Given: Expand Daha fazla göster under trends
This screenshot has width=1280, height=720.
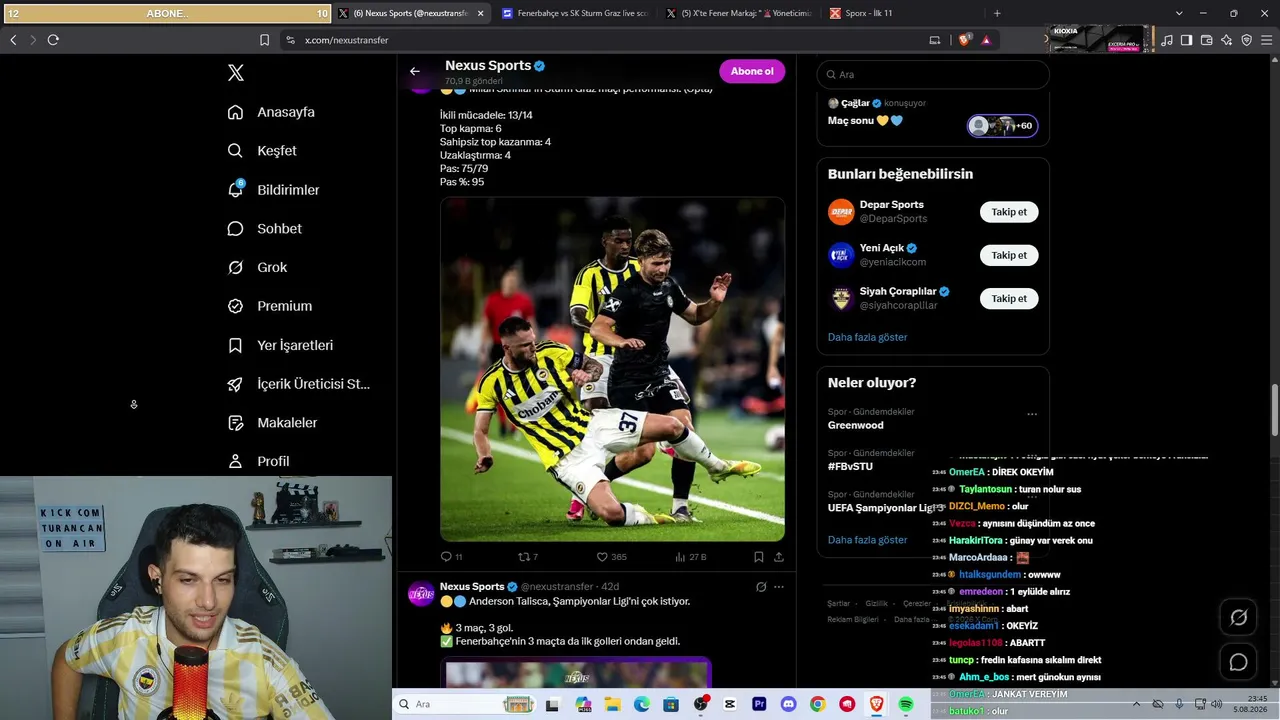Looking at the screenshot, I should tap(867, 540).
